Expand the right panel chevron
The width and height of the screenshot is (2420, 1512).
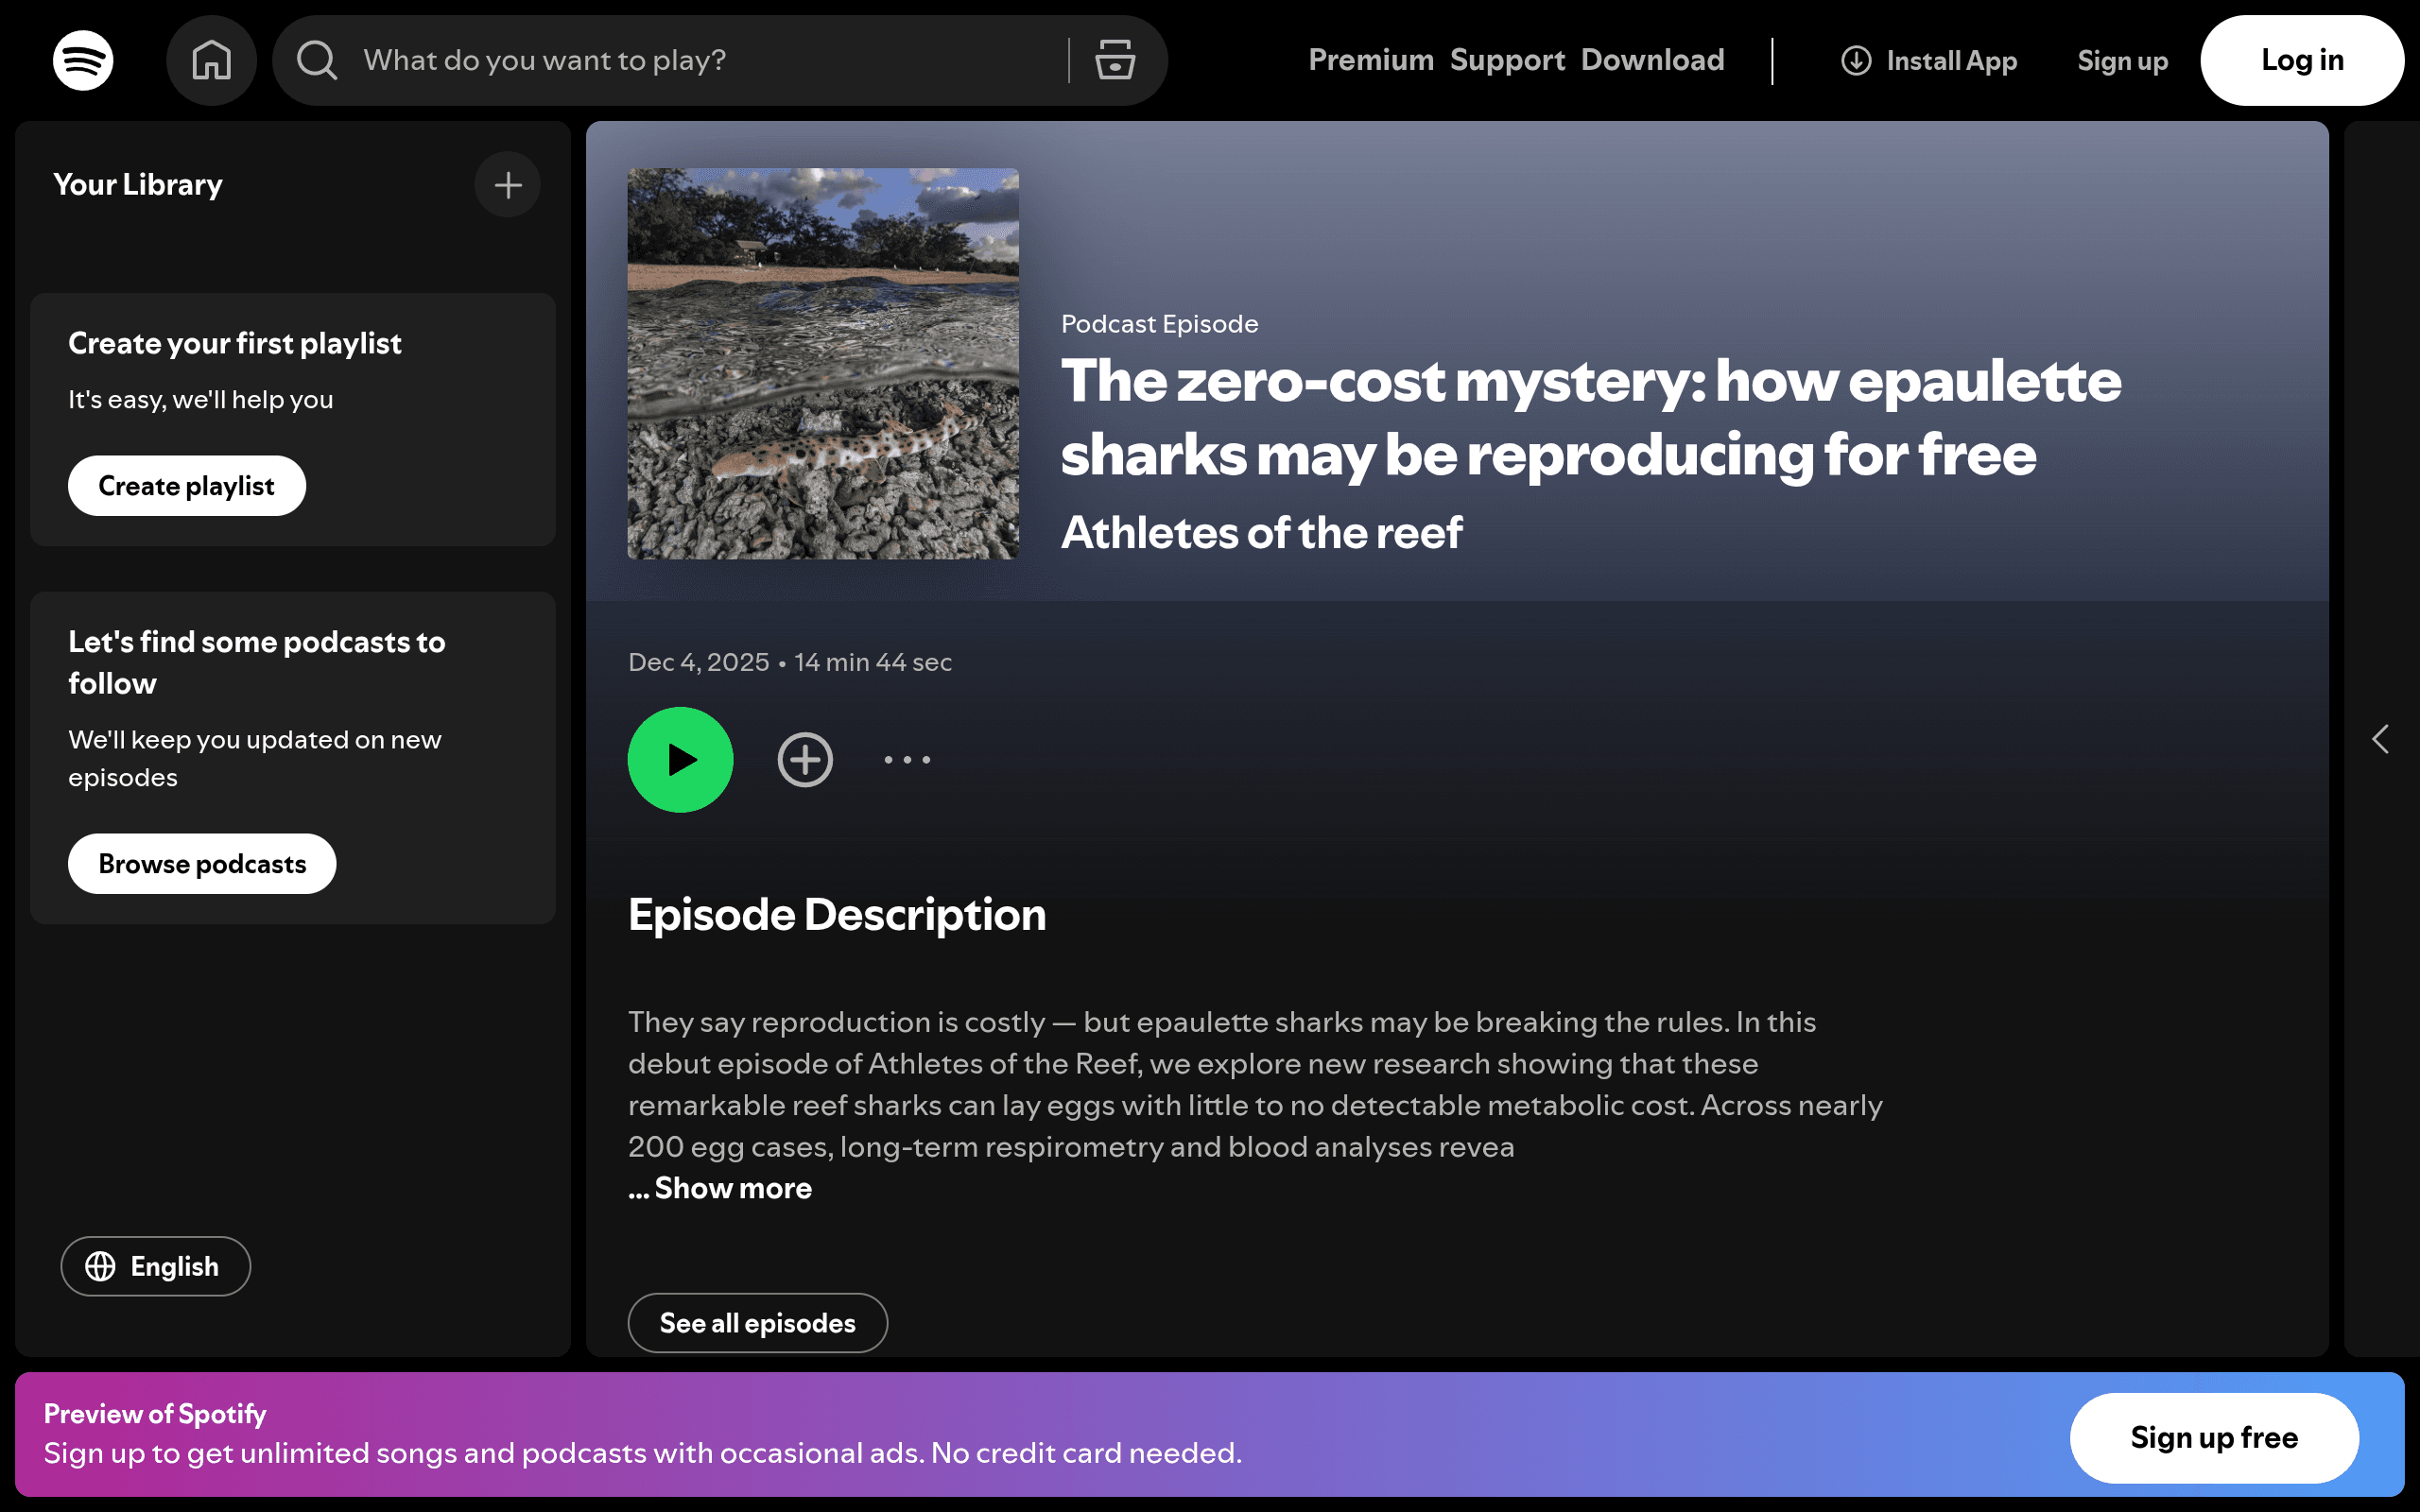coord(2380,739)
